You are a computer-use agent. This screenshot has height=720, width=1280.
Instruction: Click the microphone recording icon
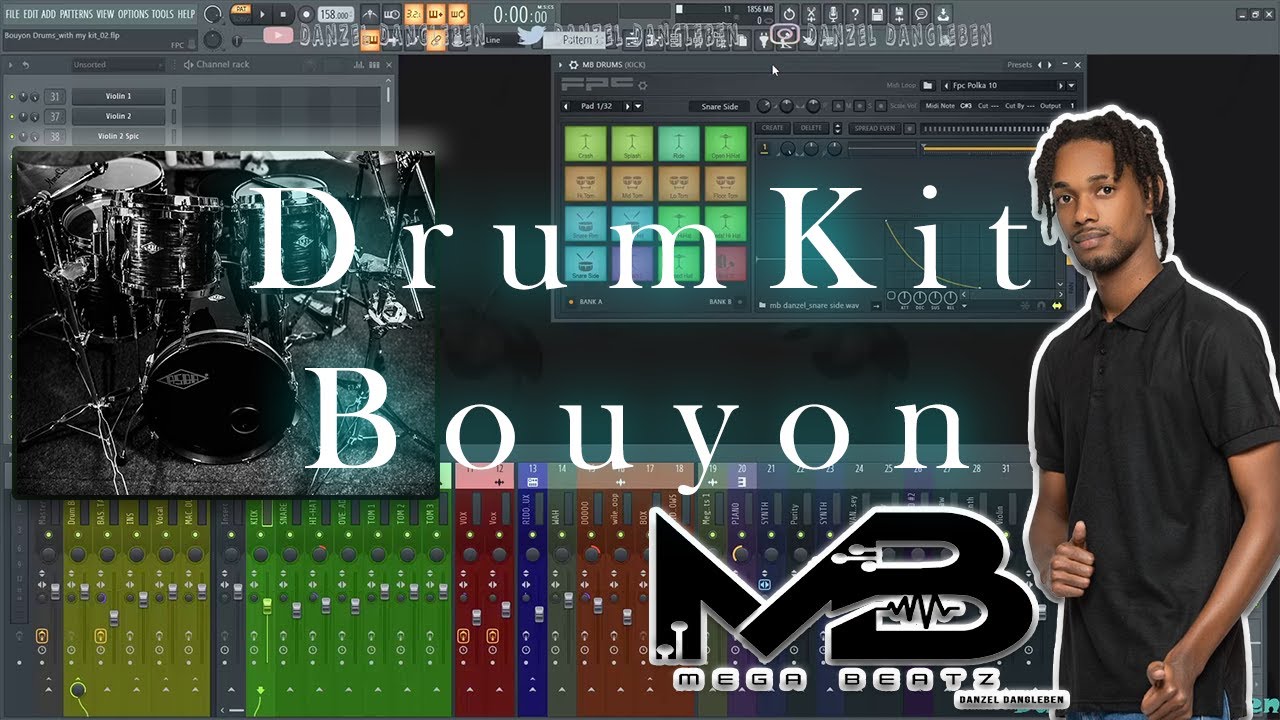click(x=833, y=14)
